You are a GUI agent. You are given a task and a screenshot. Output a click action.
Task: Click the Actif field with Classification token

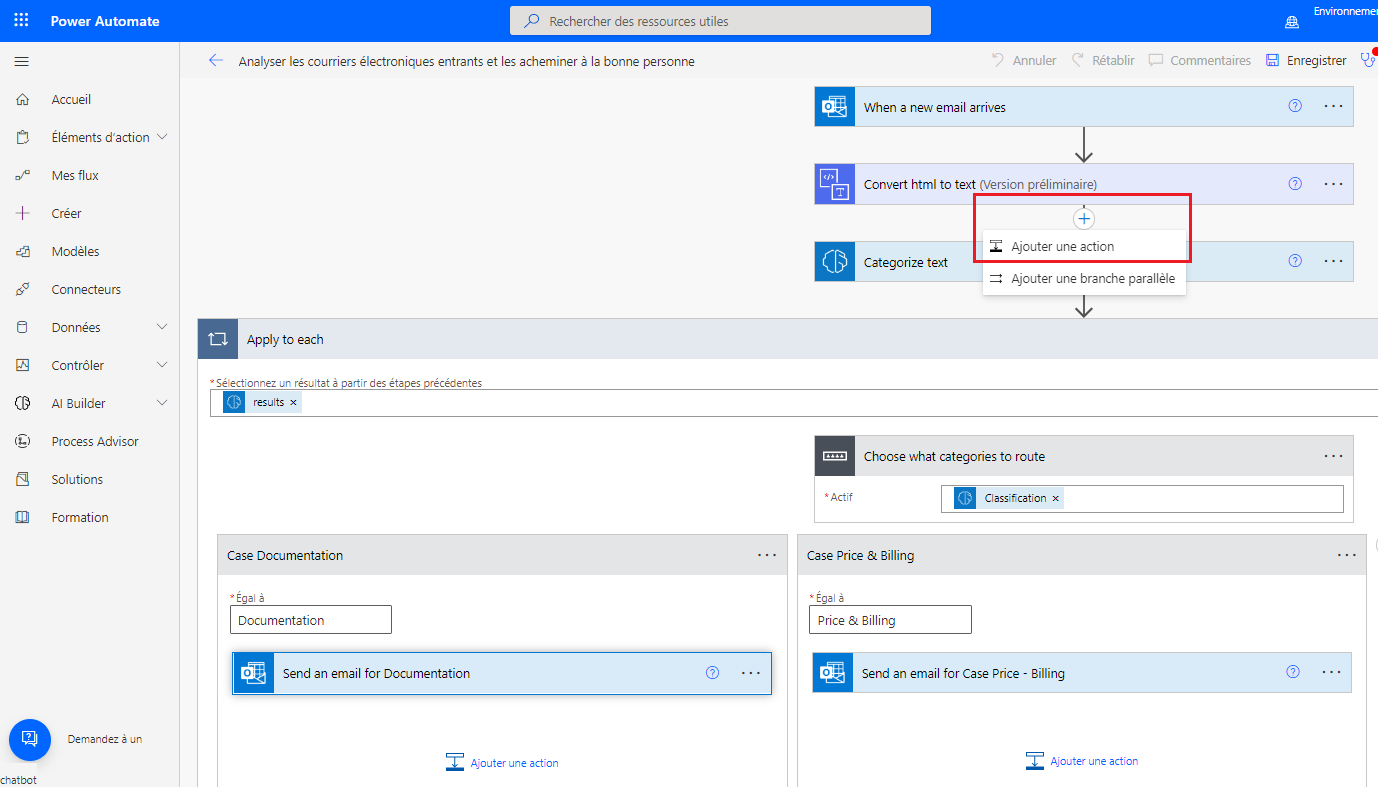(1143, 498)
